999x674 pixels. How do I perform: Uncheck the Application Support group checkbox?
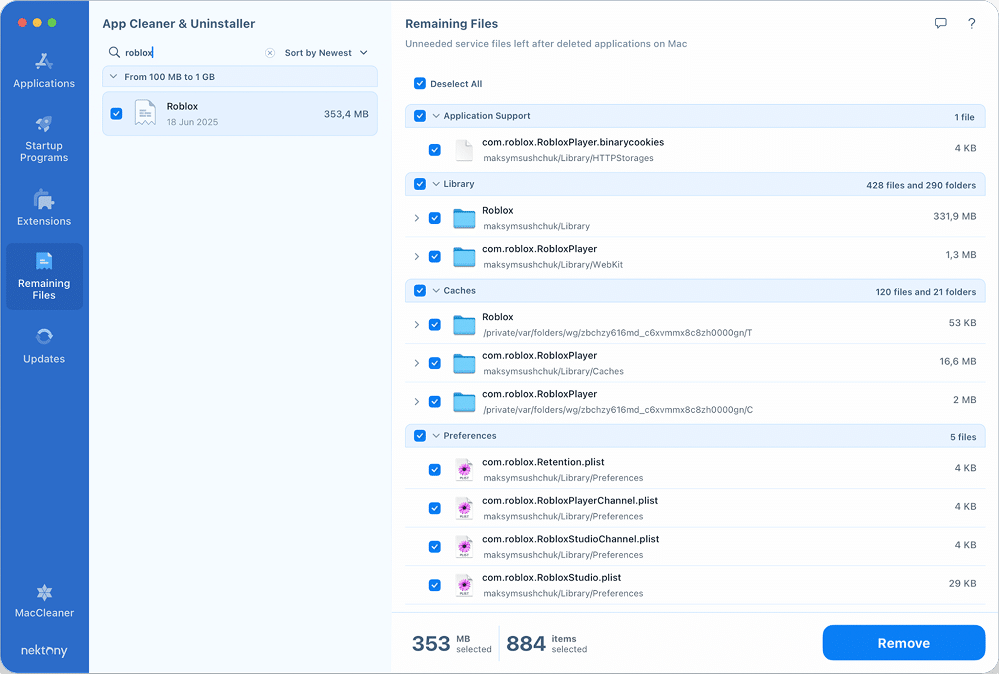click(x=420, y=116)
